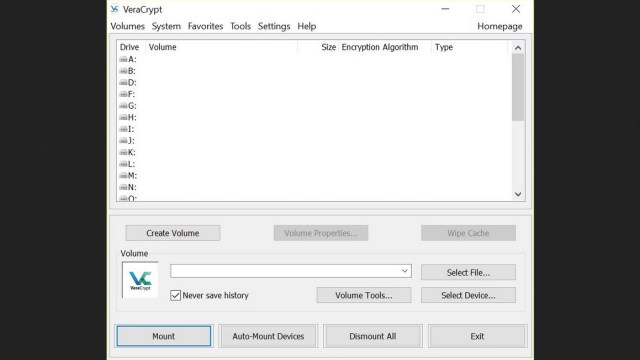The height and width of the screenshot is (360, 640).
Task: Select drive M: icon in list
Action: click(x=123, y=176)
